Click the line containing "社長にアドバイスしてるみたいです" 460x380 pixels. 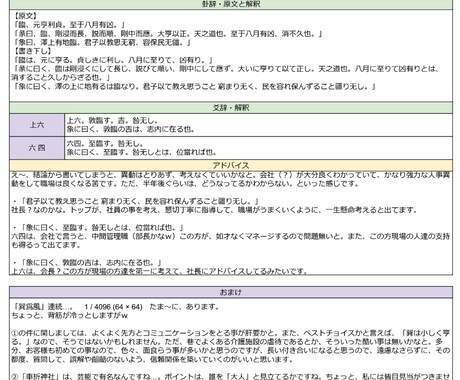[x=159, y=271]
